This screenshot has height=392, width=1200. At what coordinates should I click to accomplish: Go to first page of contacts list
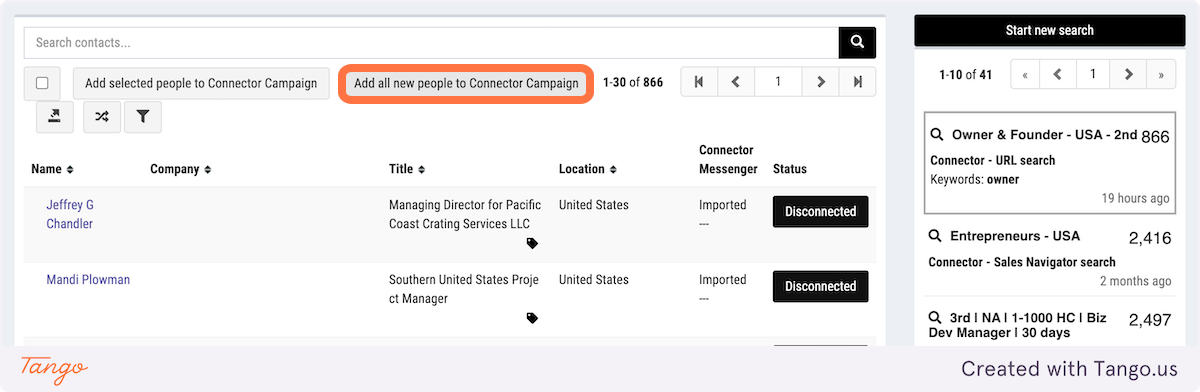[698, 82]
